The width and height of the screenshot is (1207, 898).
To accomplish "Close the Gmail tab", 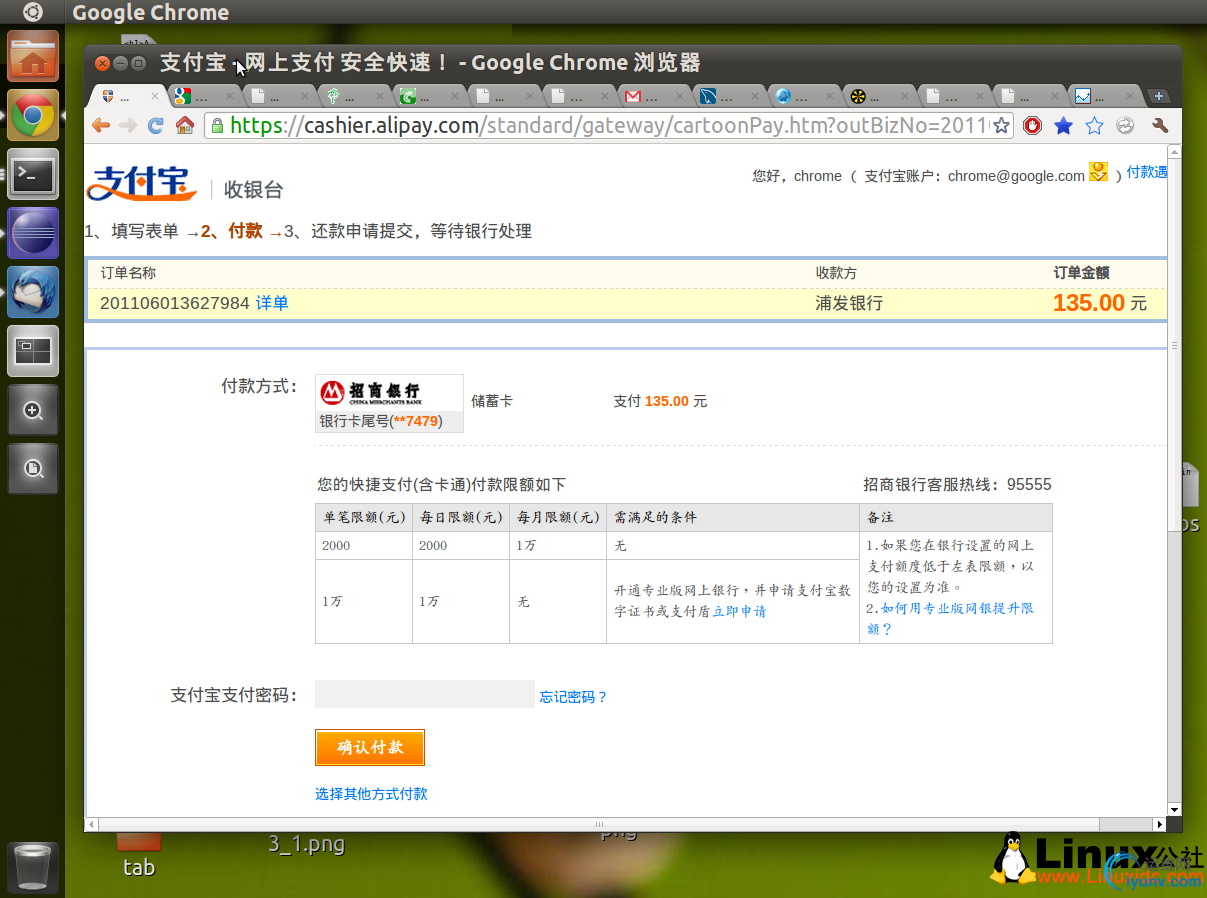I will (679, 97).
